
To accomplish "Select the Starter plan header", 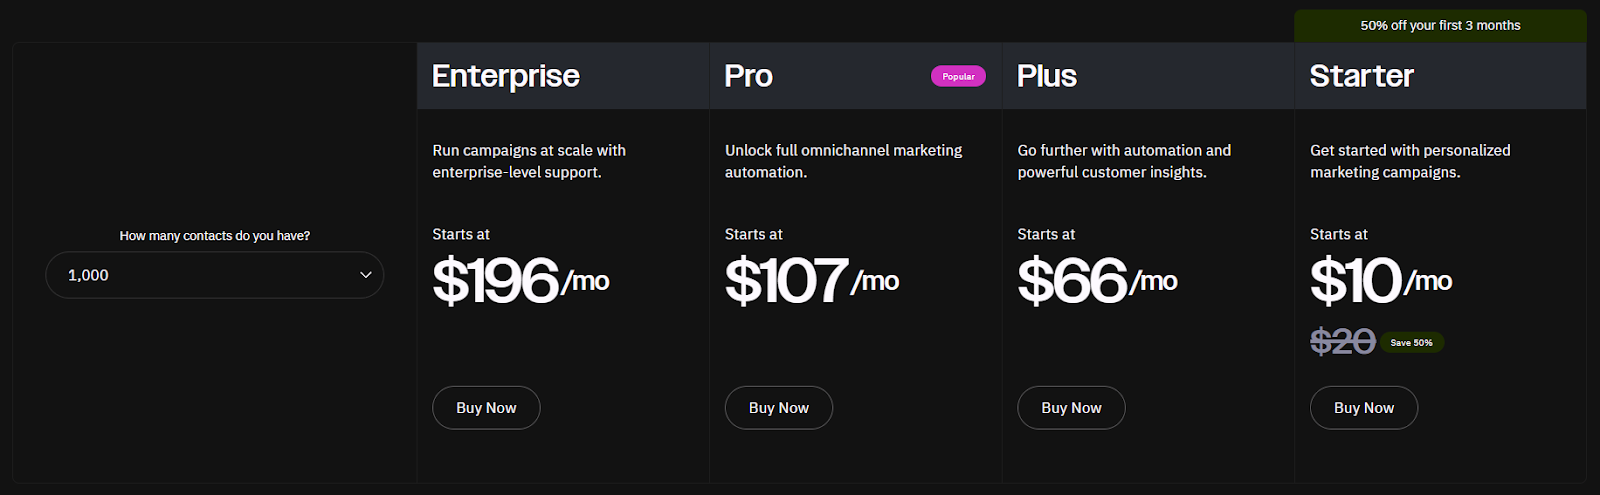I will (1362, 76).
